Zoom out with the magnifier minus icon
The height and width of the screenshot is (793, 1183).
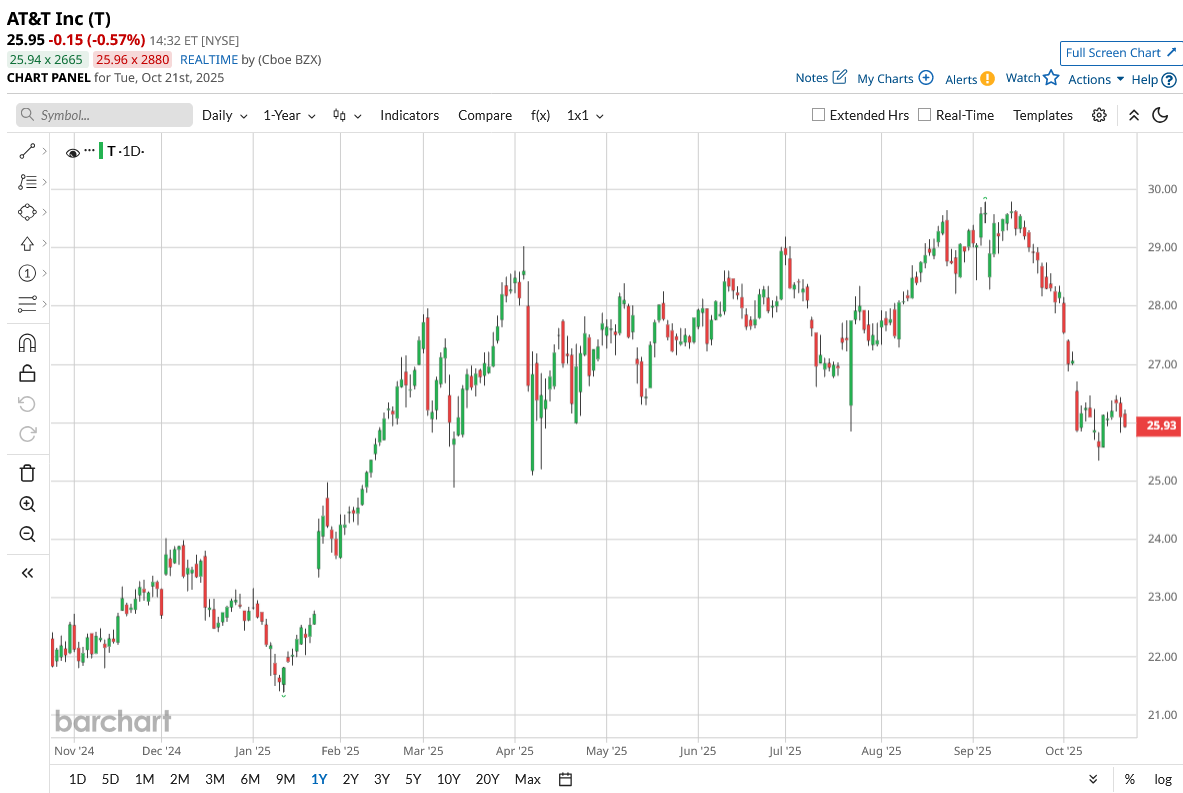27,534
